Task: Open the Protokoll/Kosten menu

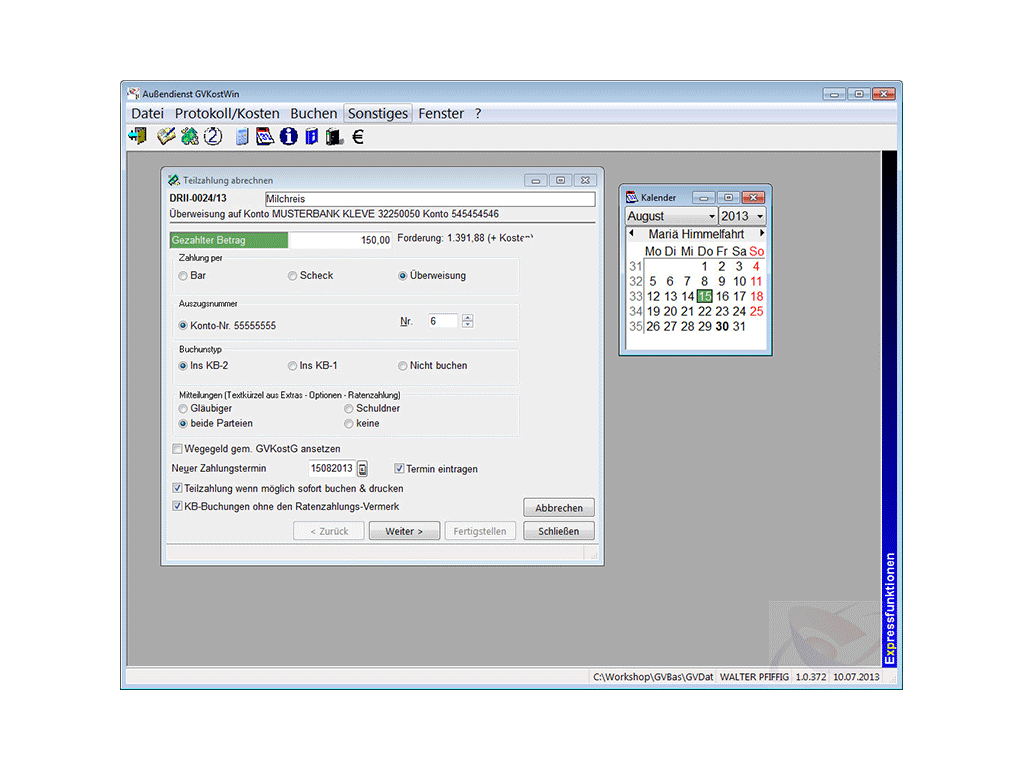Action: (227, 114)
